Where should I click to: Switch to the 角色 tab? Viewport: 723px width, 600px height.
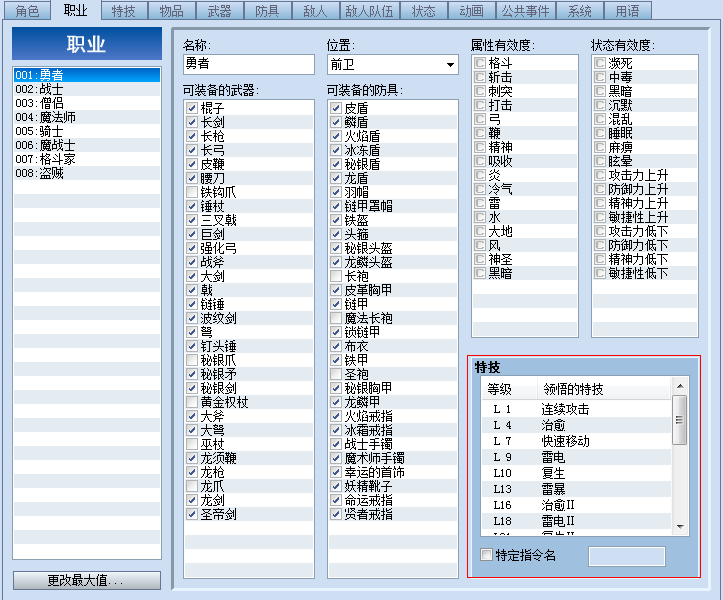click(x=27, y=11)
